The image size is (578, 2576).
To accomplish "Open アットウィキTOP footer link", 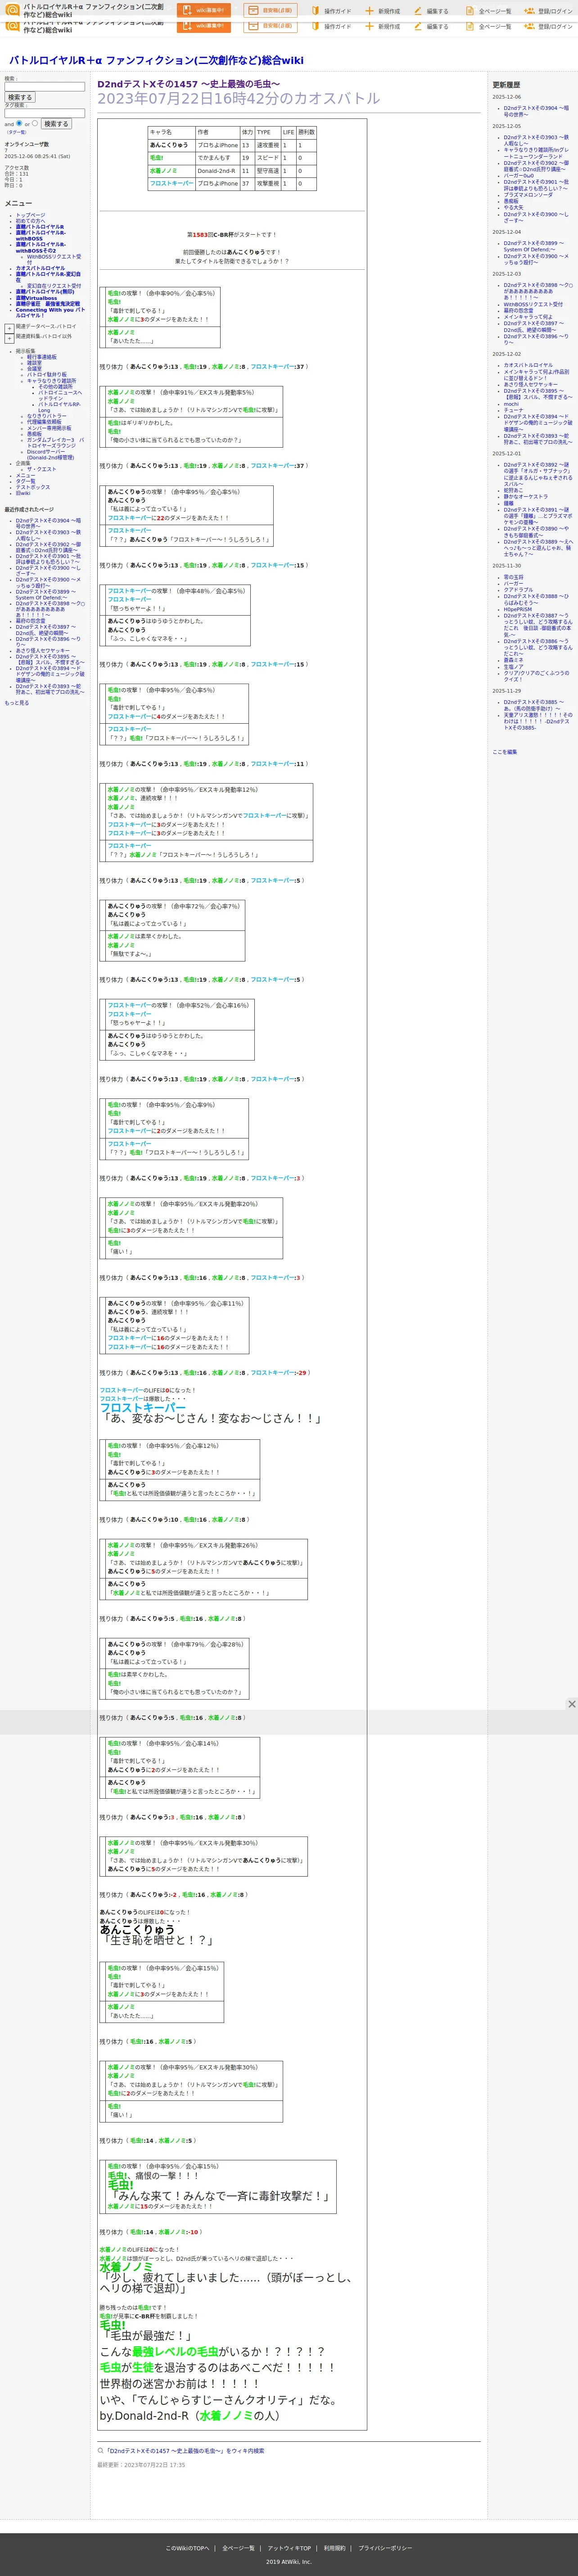I will tap(289, 2548).
